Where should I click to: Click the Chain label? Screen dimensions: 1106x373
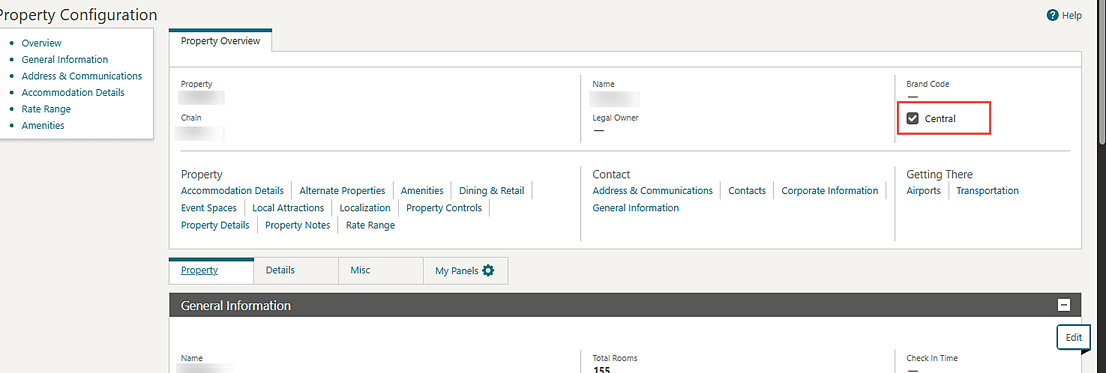coord(191,118)
